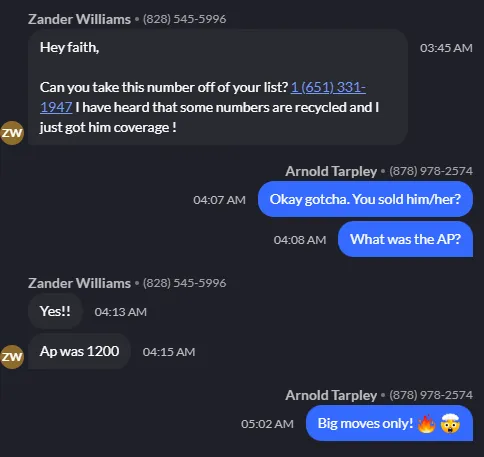Click the 03:45 AM timestamp
The image size is (484, 457).
(446, 48)
